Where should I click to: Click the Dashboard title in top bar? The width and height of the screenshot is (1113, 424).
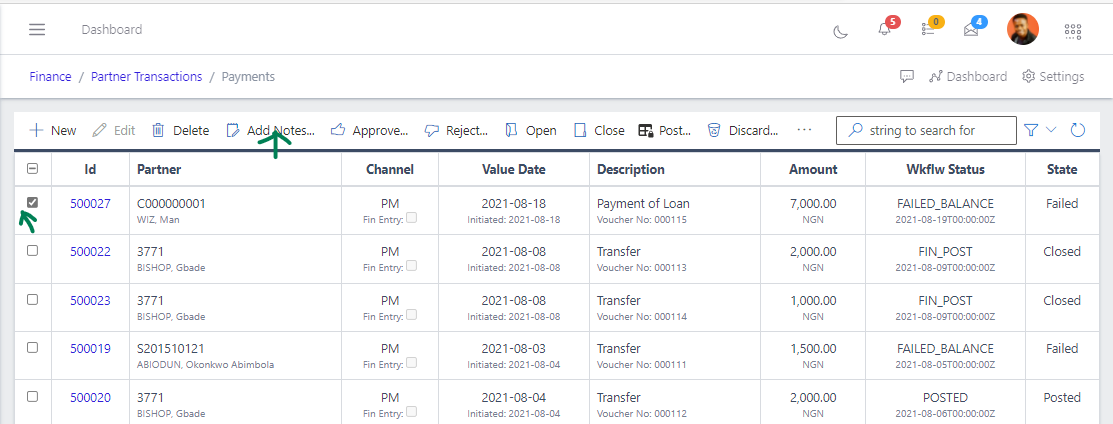(x=111, y=30)
